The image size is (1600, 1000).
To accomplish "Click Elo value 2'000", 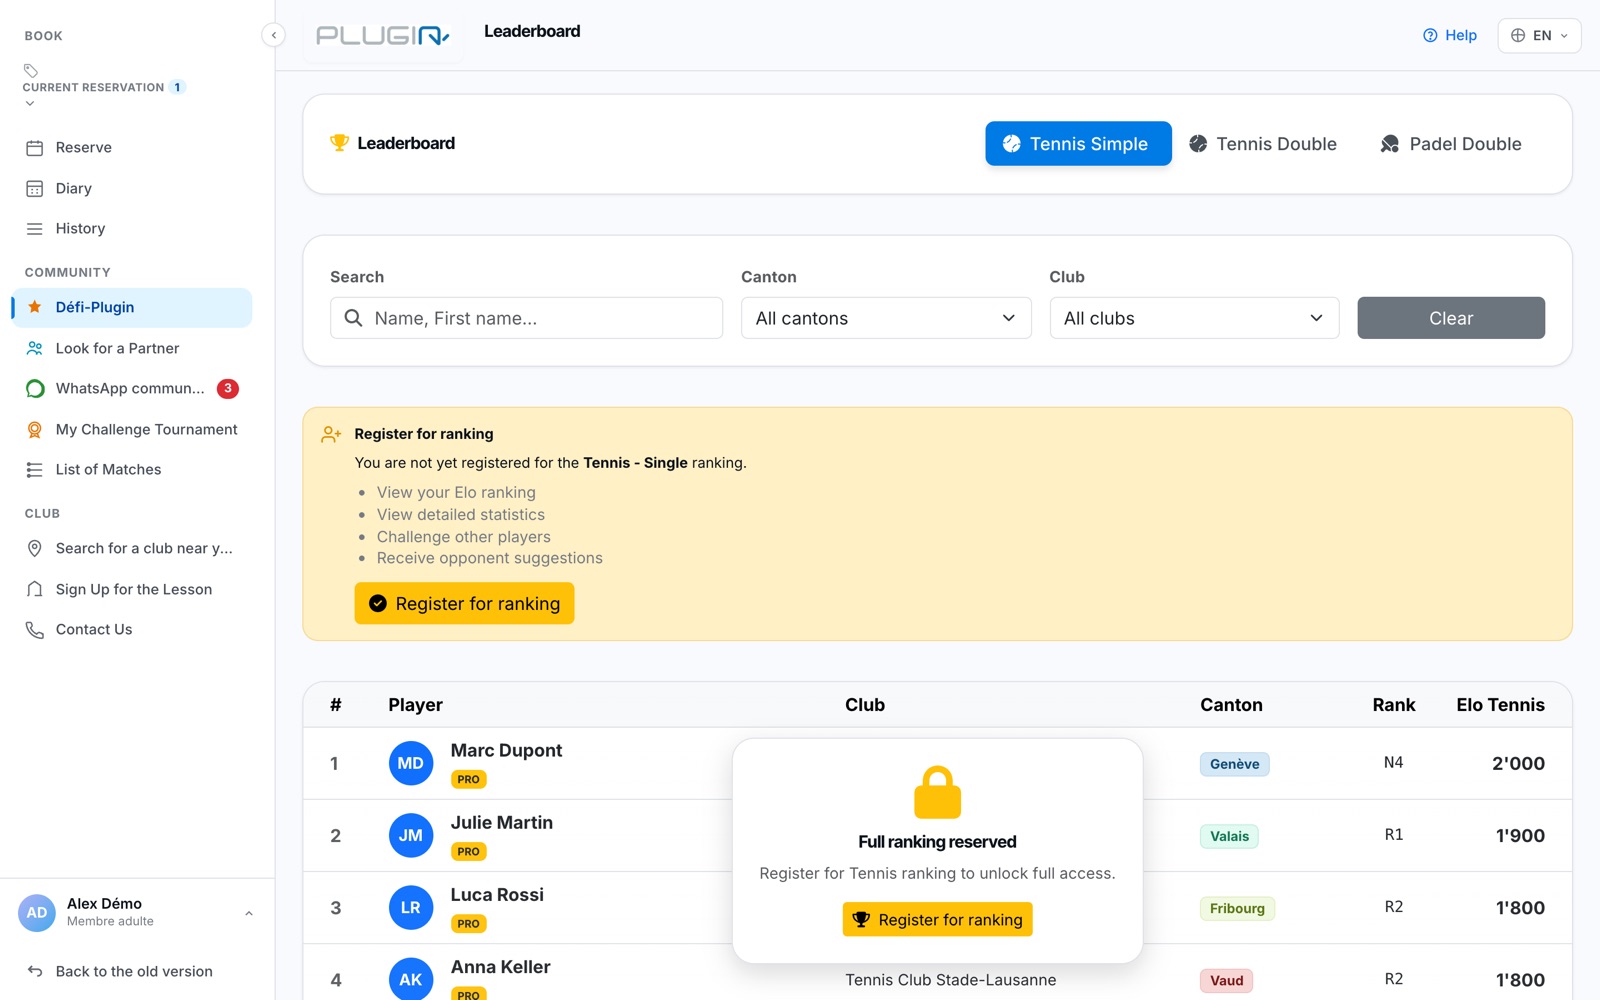I will click(1518, 763).
